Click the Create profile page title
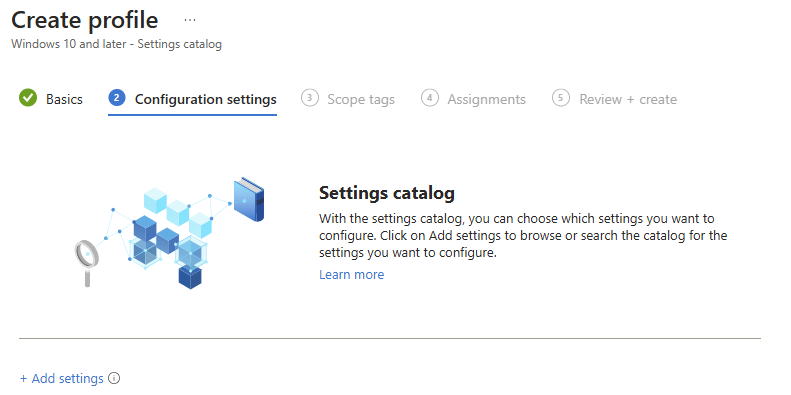 point(85,21)
